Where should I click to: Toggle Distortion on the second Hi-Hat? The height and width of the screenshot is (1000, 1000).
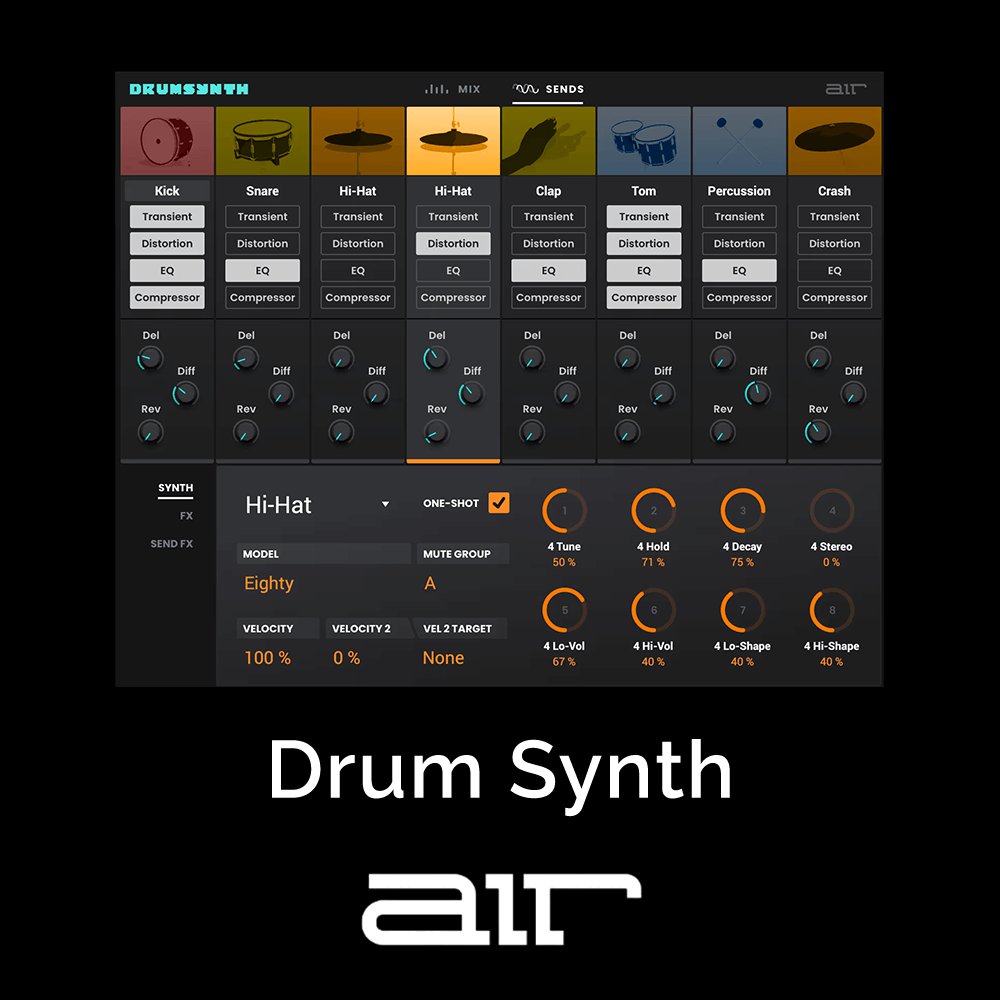point(453,243)
